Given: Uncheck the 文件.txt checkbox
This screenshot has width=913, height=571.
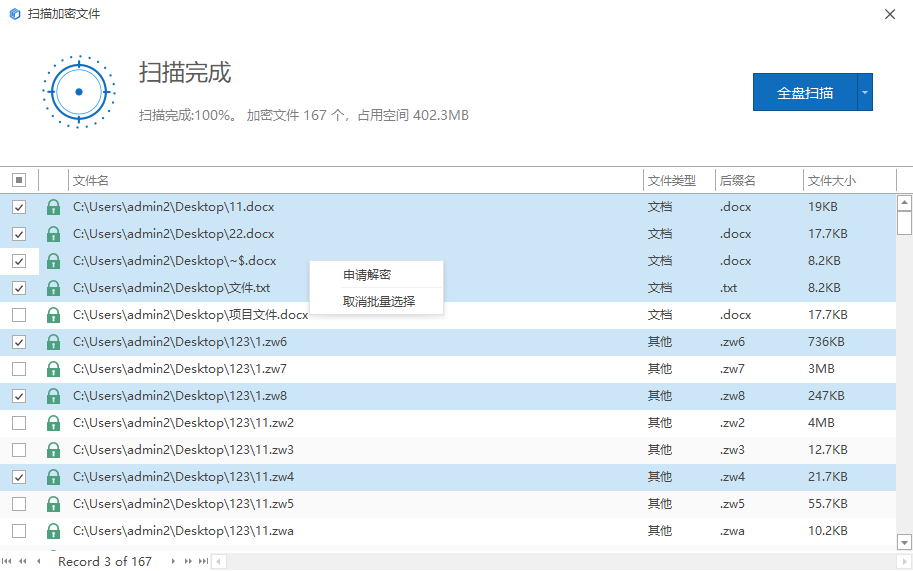Looking at the screenshot, I should [19, 288].
